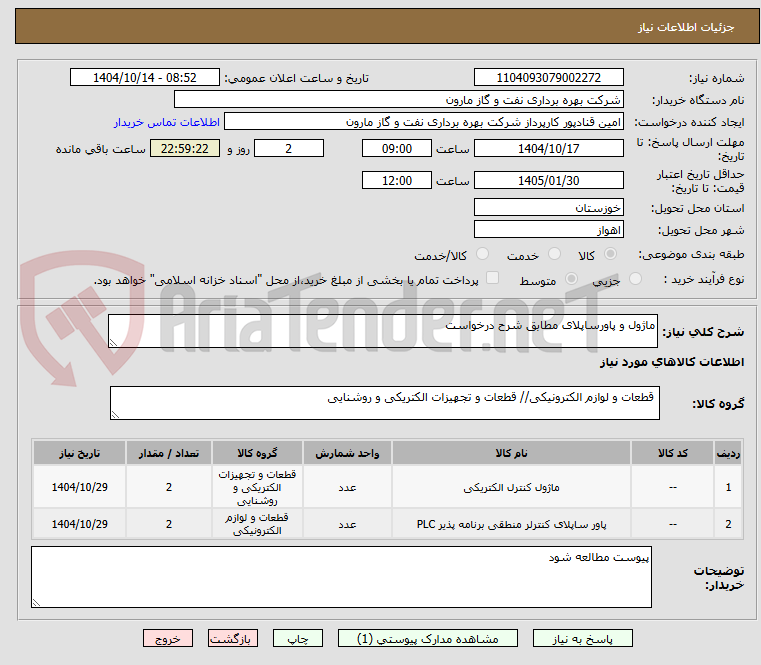Click the واحد شمارش column header
Screen dimensions: 761x665
(347, 453)
